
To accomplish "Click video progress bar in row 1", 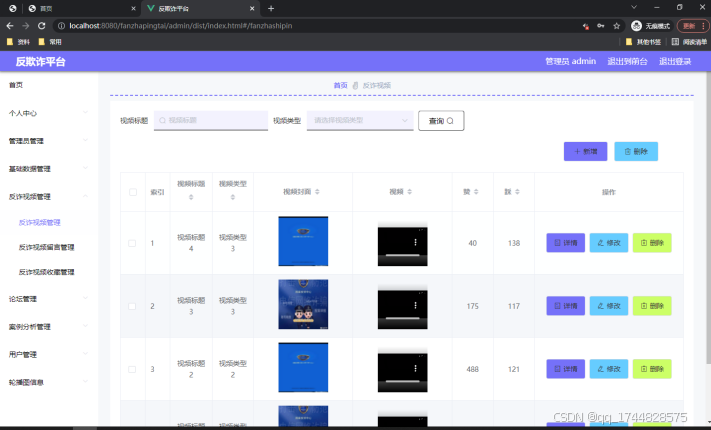I will pos(402,255).
